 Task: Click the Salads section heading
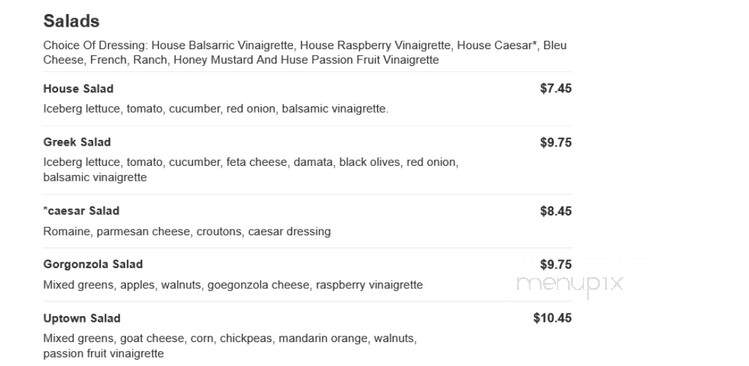(71, 21)
